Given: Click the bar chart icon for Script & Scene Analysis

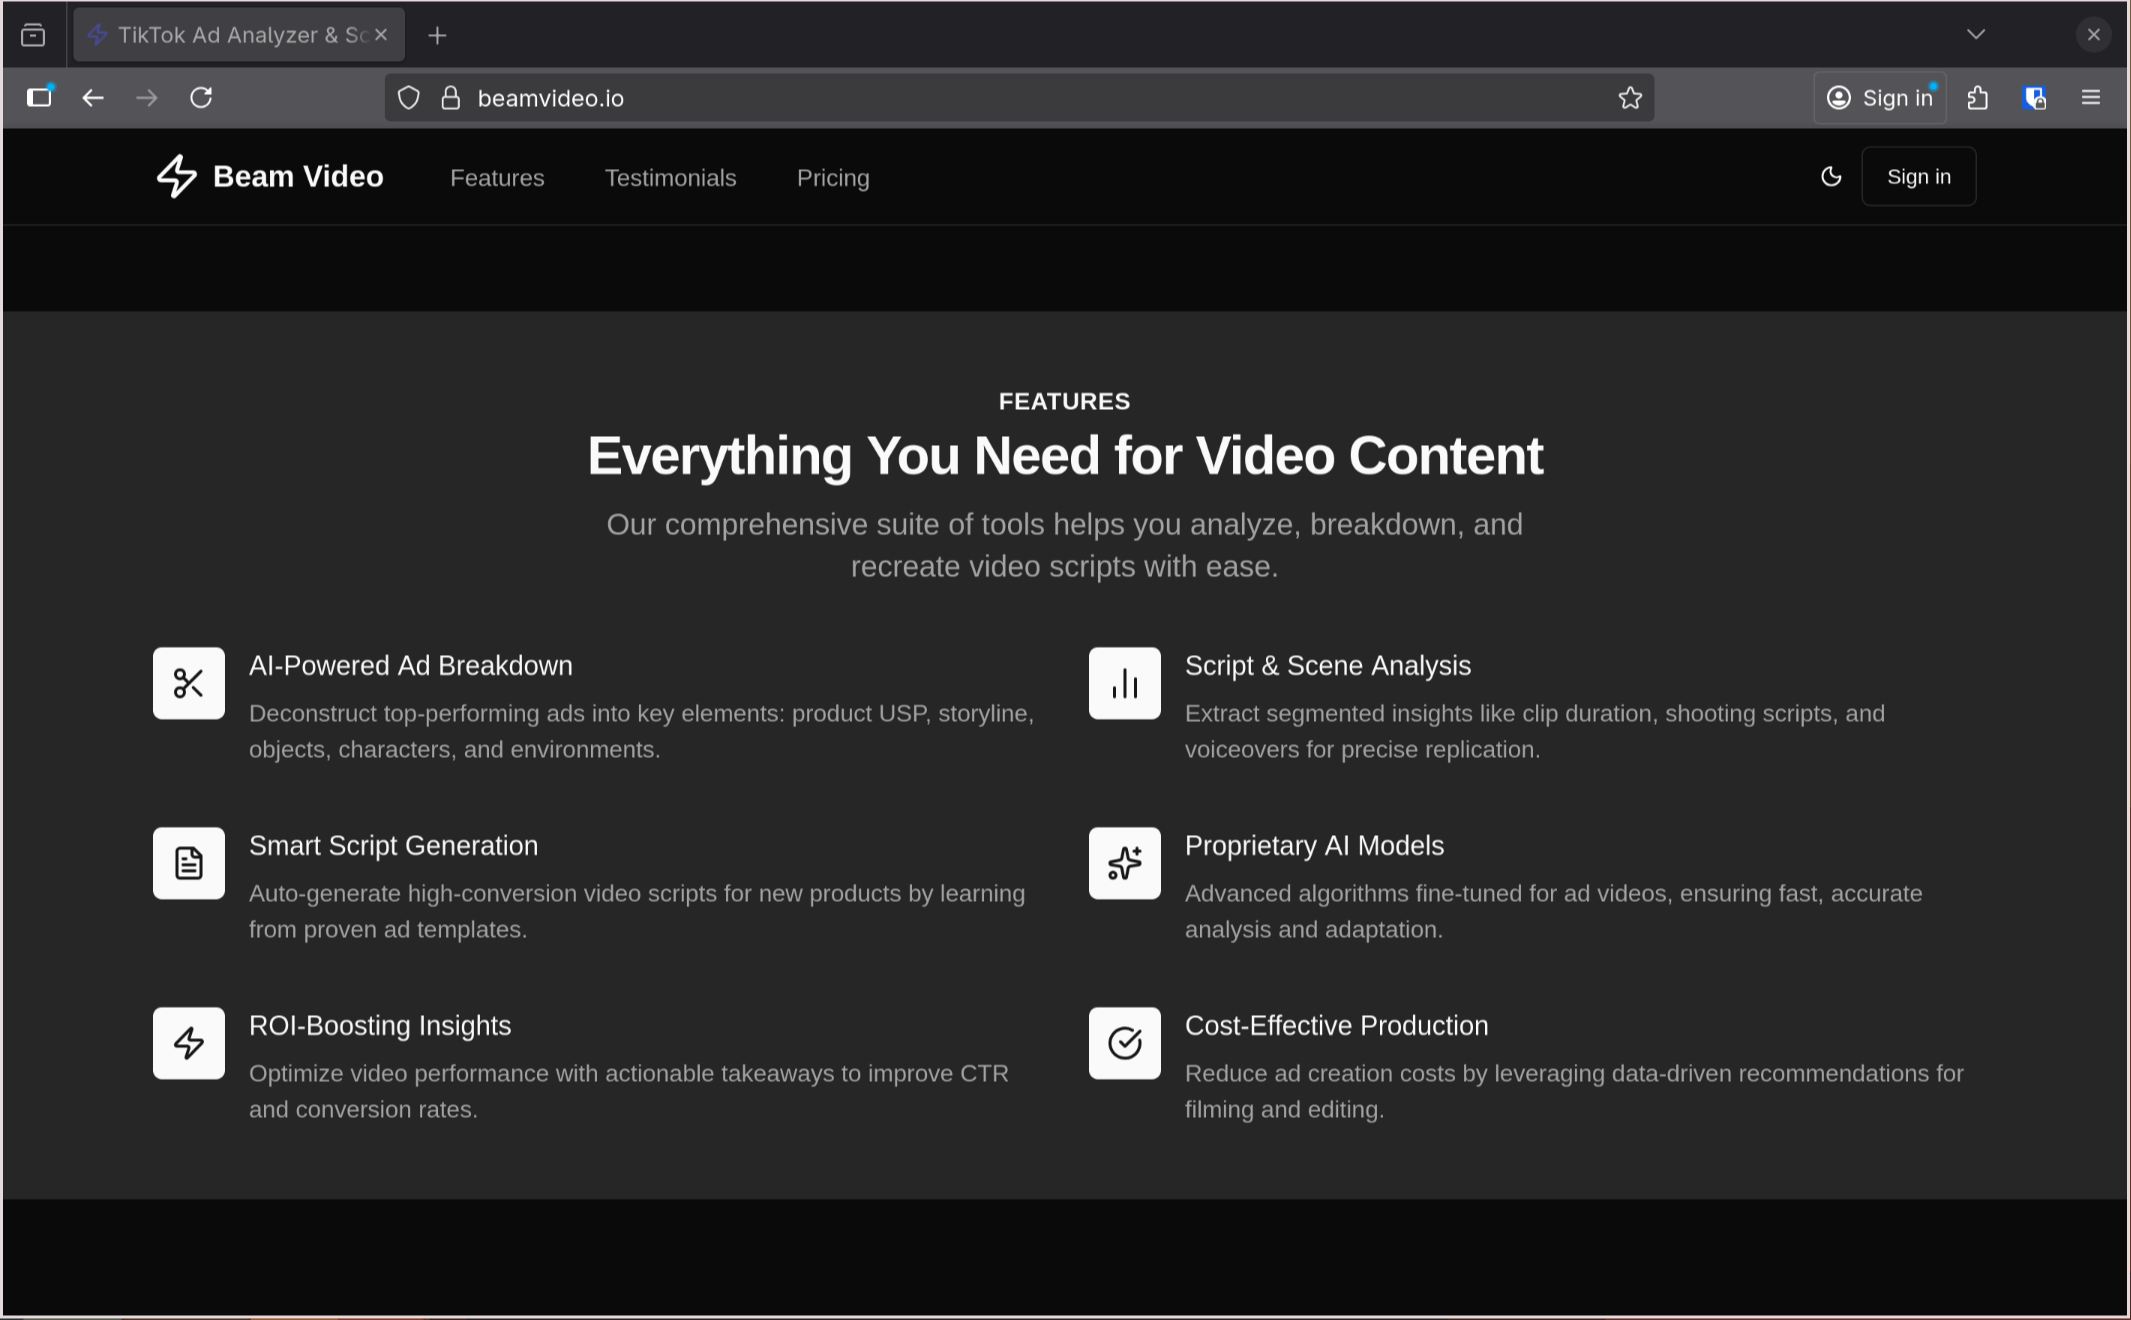Looking at the screenshot, I should point(1125,683).
